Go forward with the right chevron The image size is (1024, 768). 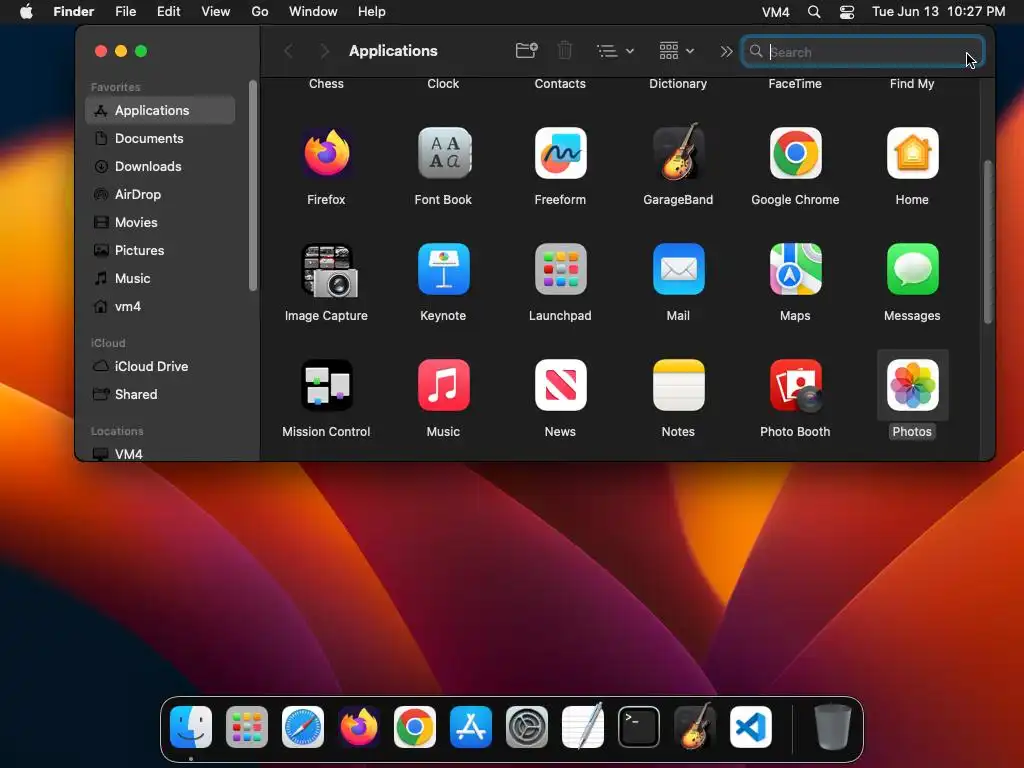(x=325, y=51)
